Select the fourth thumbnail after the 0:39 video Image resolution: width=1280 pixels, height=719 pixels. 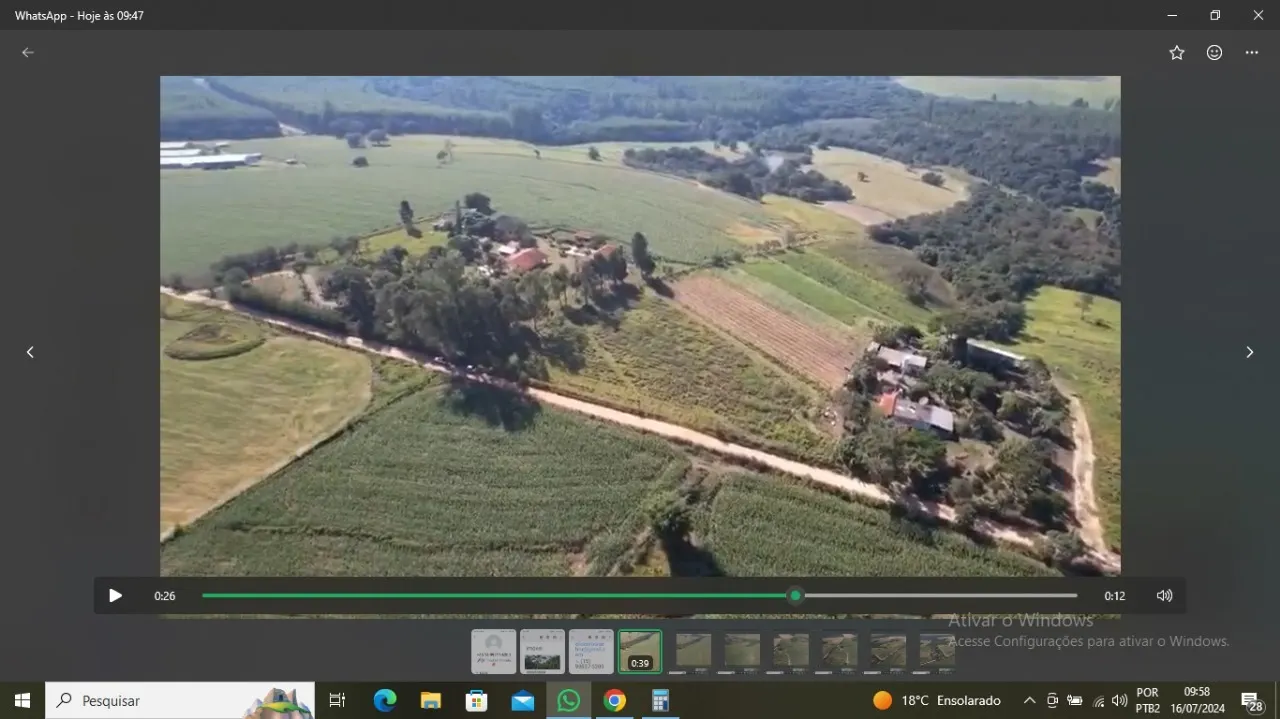840,651
